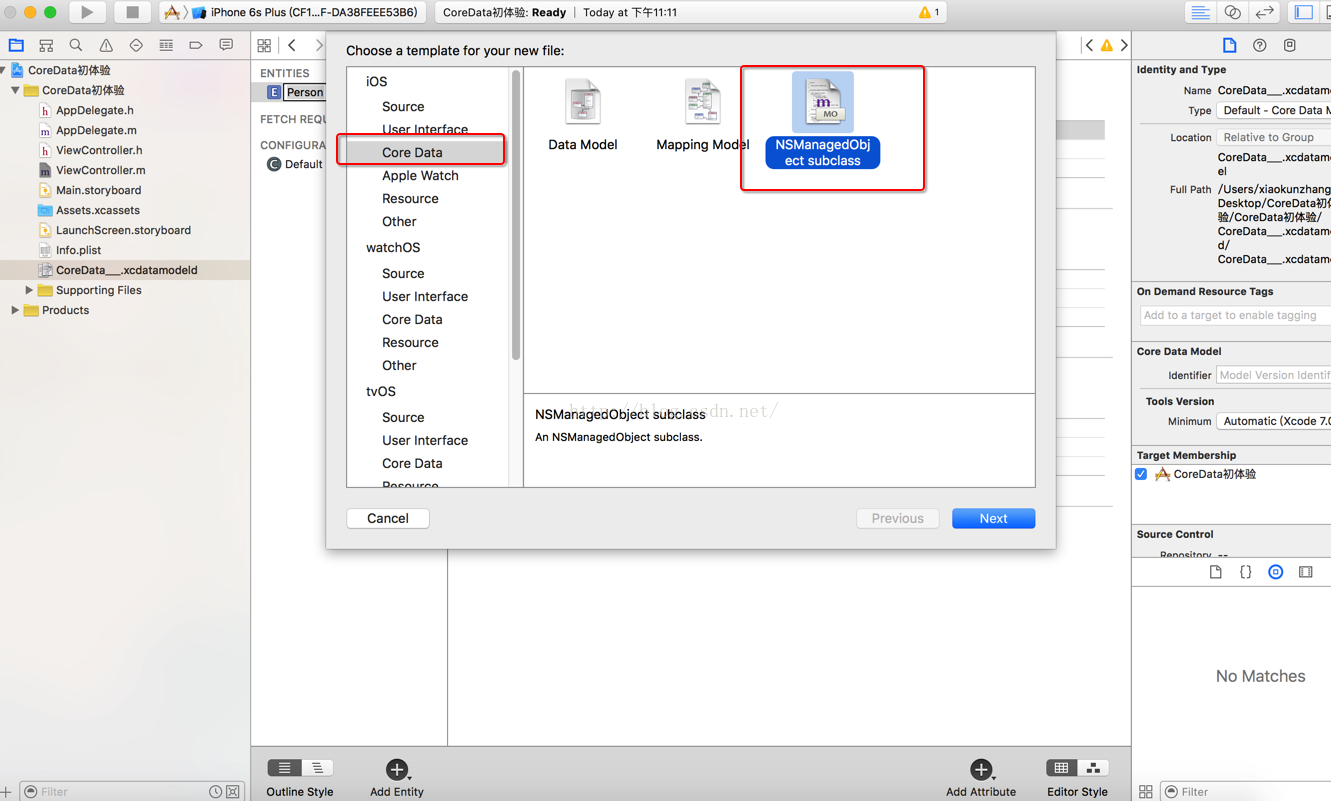This screenshot has width=1331, height=801.
Task: Jump to the previous issue arrow
Action: pyautogui.click(x=1089, y=45)
